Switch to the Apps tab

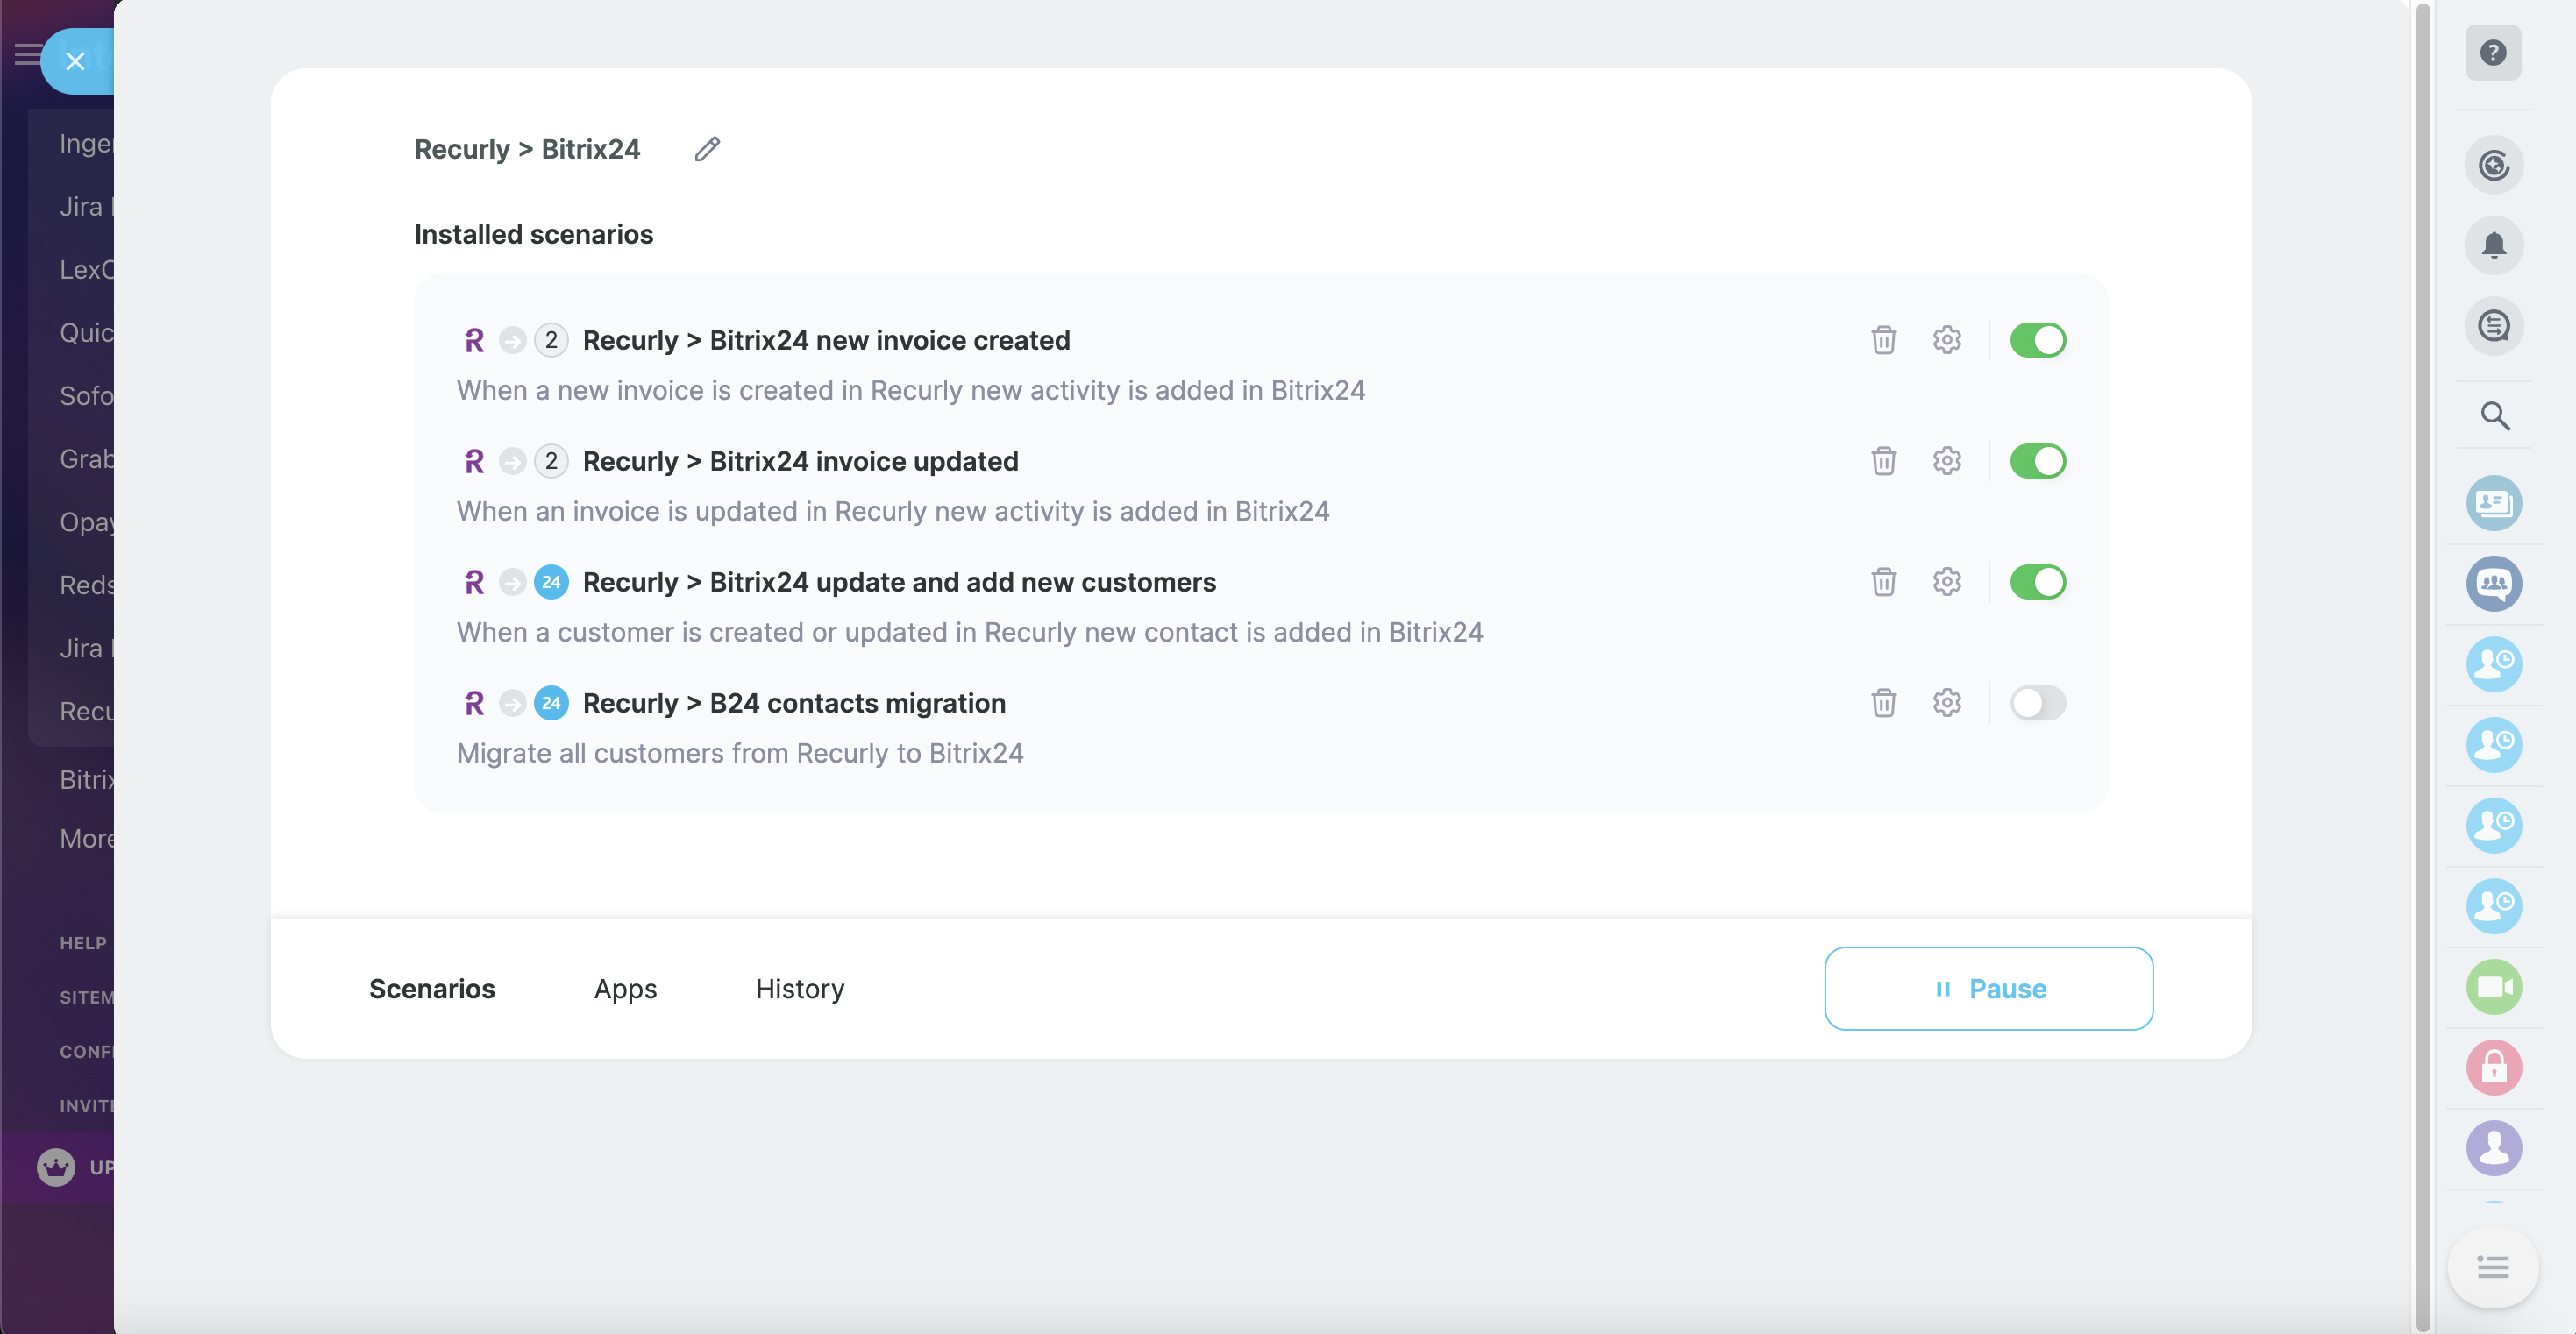tap(625, 988)
